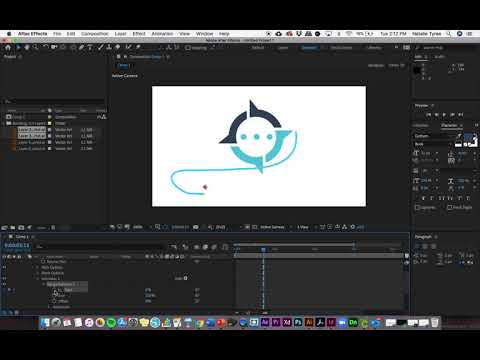Select the Clone Stamp tool

click(109, 48)
